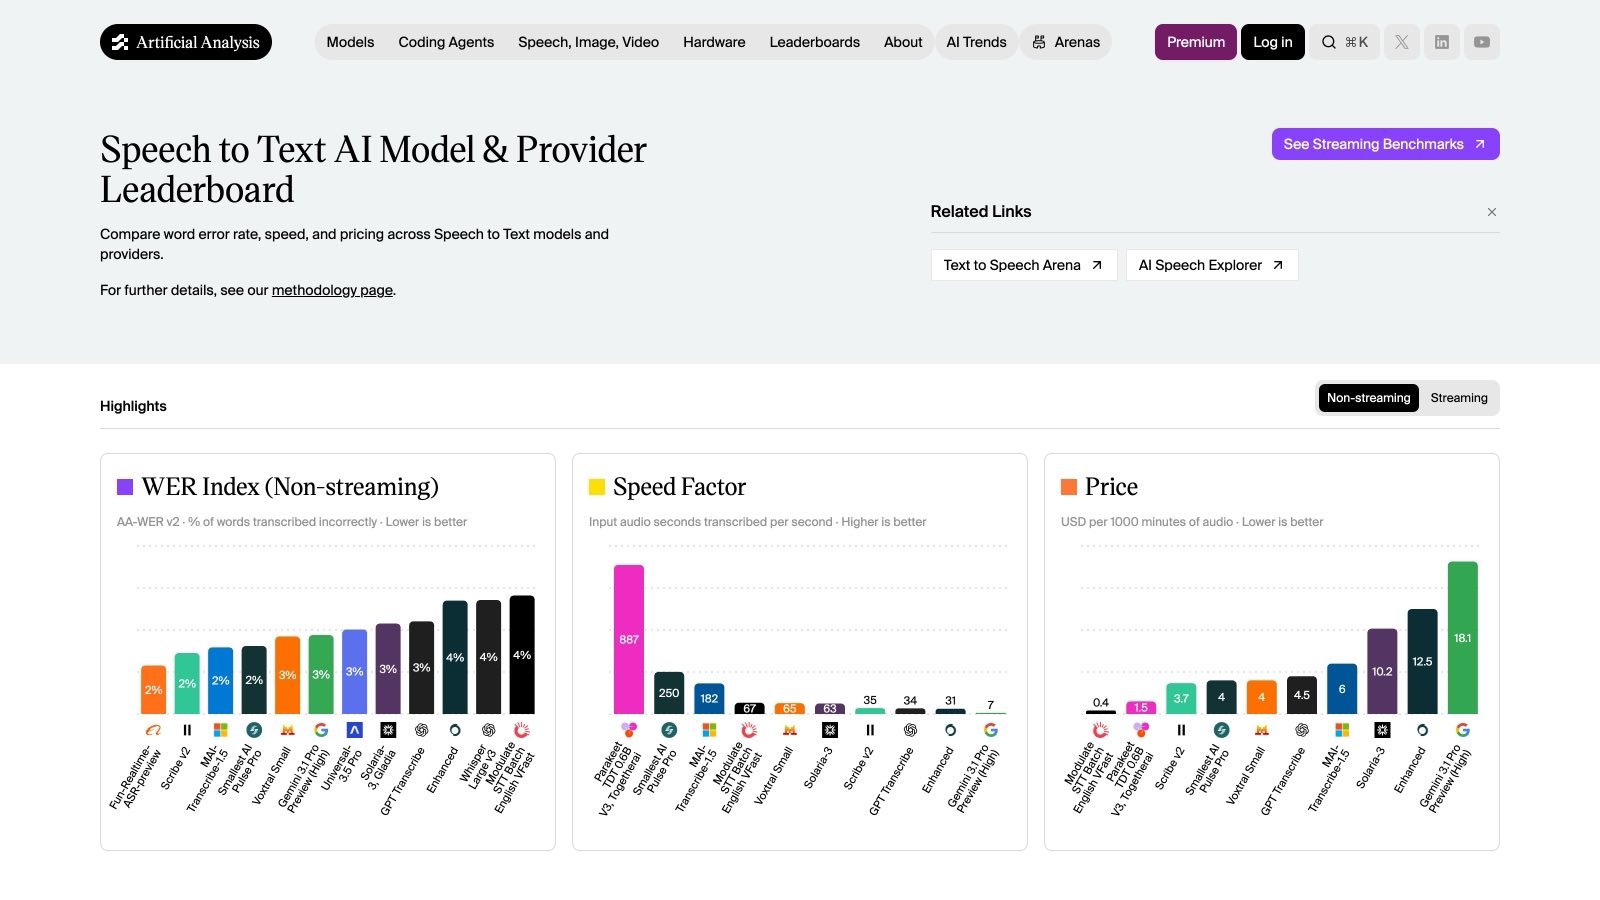Click the purple WER Index color square
Screen dimensions: 1600x900
coord(125,487)
